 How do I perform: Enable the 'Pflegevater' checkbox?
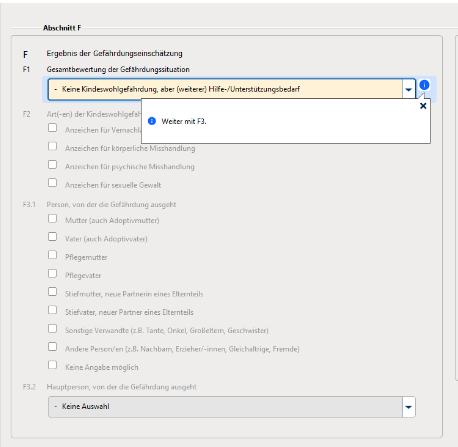(x=52, y=273)
